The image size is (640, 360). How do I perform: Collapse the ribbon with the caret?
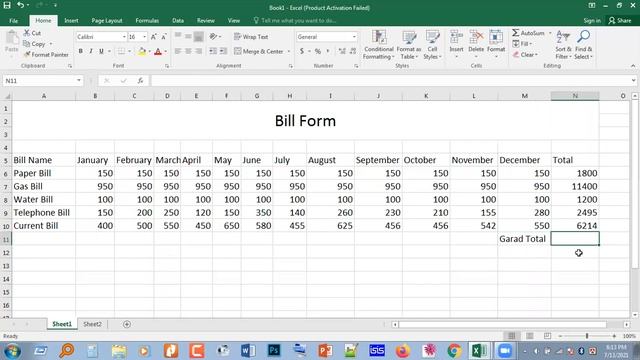[x=633, y=66]
